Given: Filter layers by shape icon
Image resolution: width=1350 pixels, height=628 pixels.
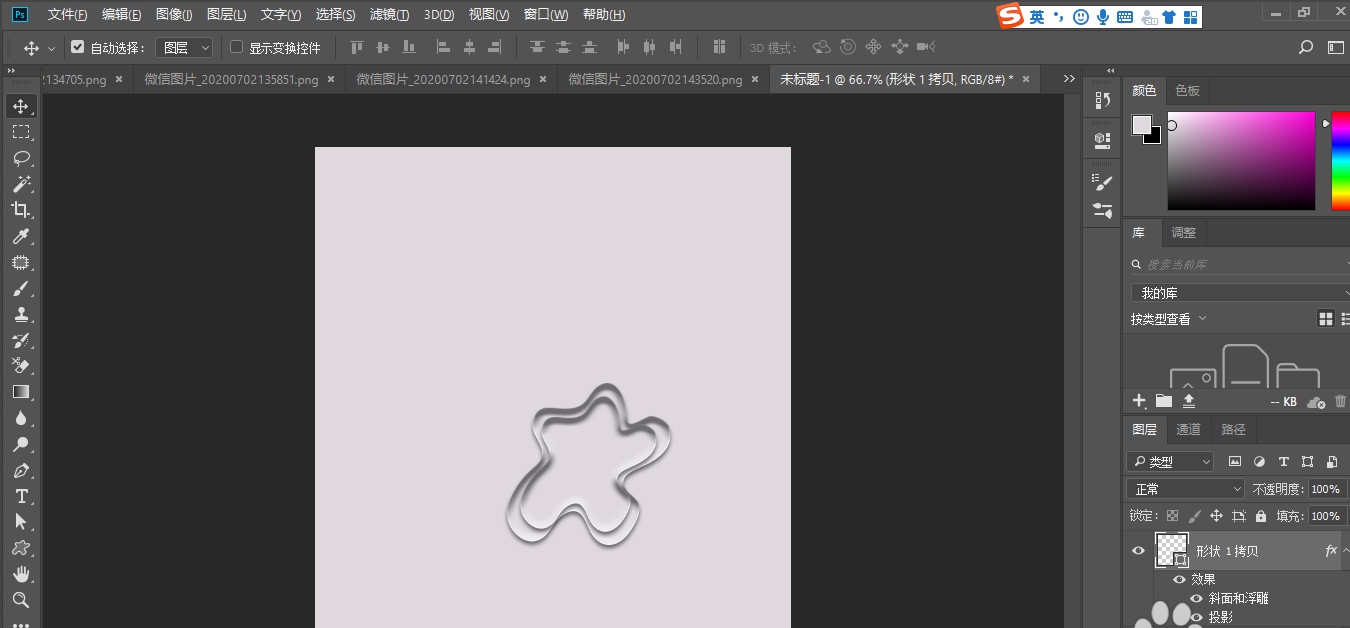Looking at the screenshot, I should [x=1307, y=462].
